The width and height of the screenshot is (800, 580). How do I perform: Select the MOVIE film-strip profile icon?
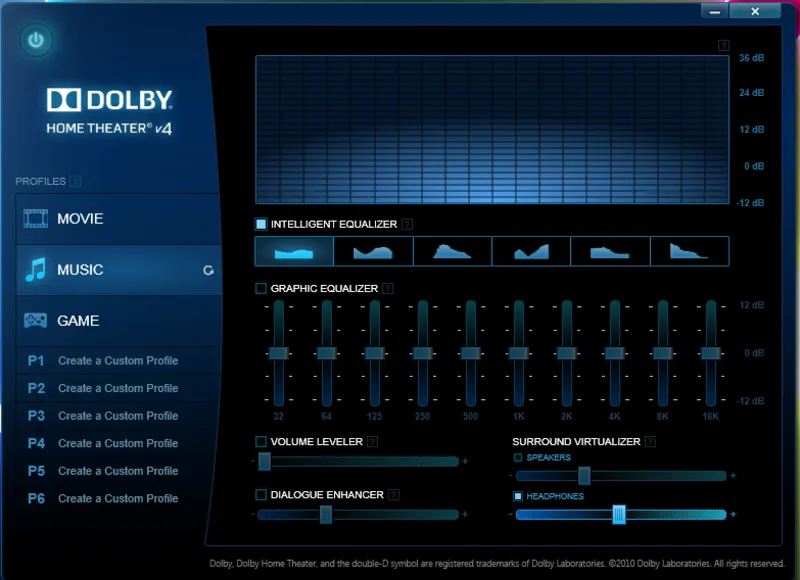coord(36,218)
